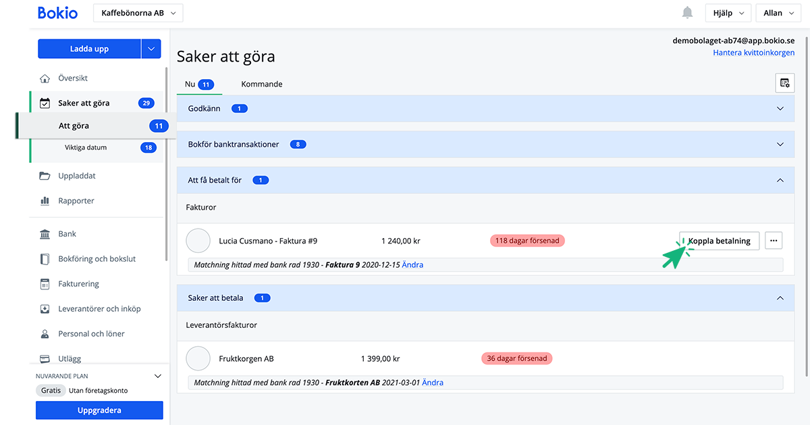Open the calendar settings icon button
This screenshot has width=810, height=425.
784,83
